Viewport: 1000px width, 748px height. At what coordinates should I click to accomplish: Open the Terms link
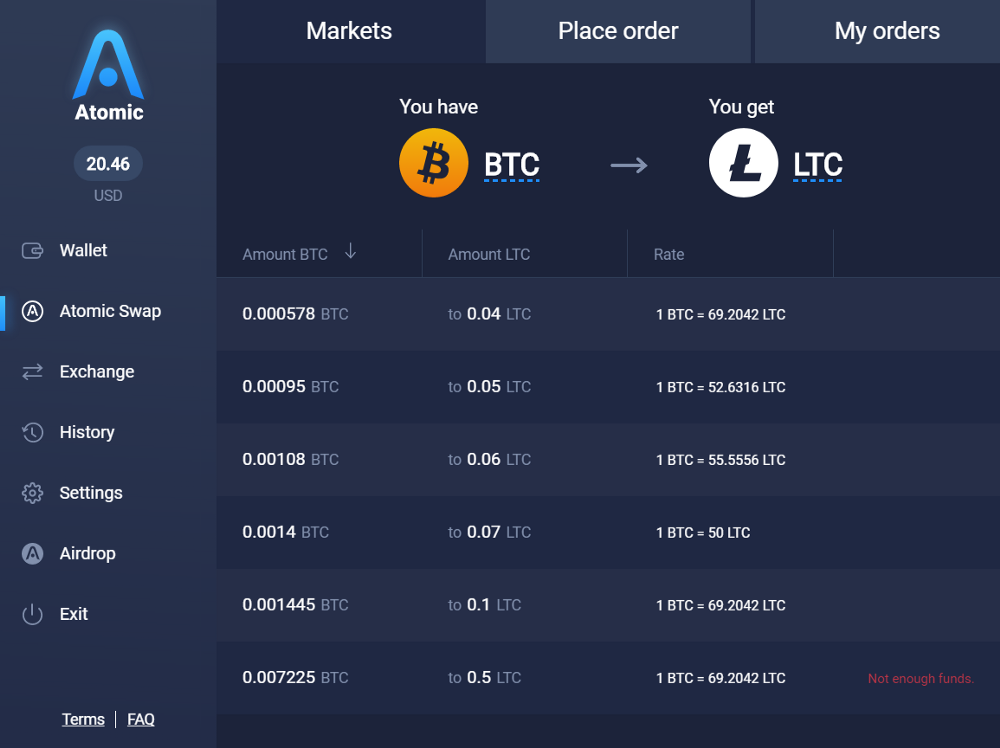(83, 719)
